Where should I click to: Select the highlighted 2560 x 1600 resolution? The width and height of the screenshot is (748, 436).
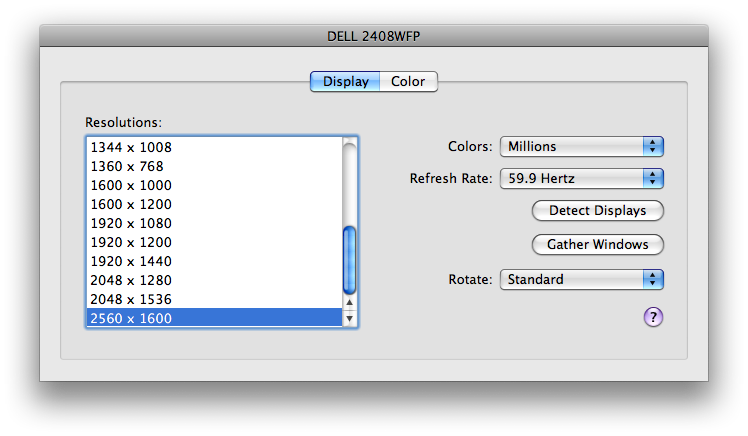(x=214, y=318)
